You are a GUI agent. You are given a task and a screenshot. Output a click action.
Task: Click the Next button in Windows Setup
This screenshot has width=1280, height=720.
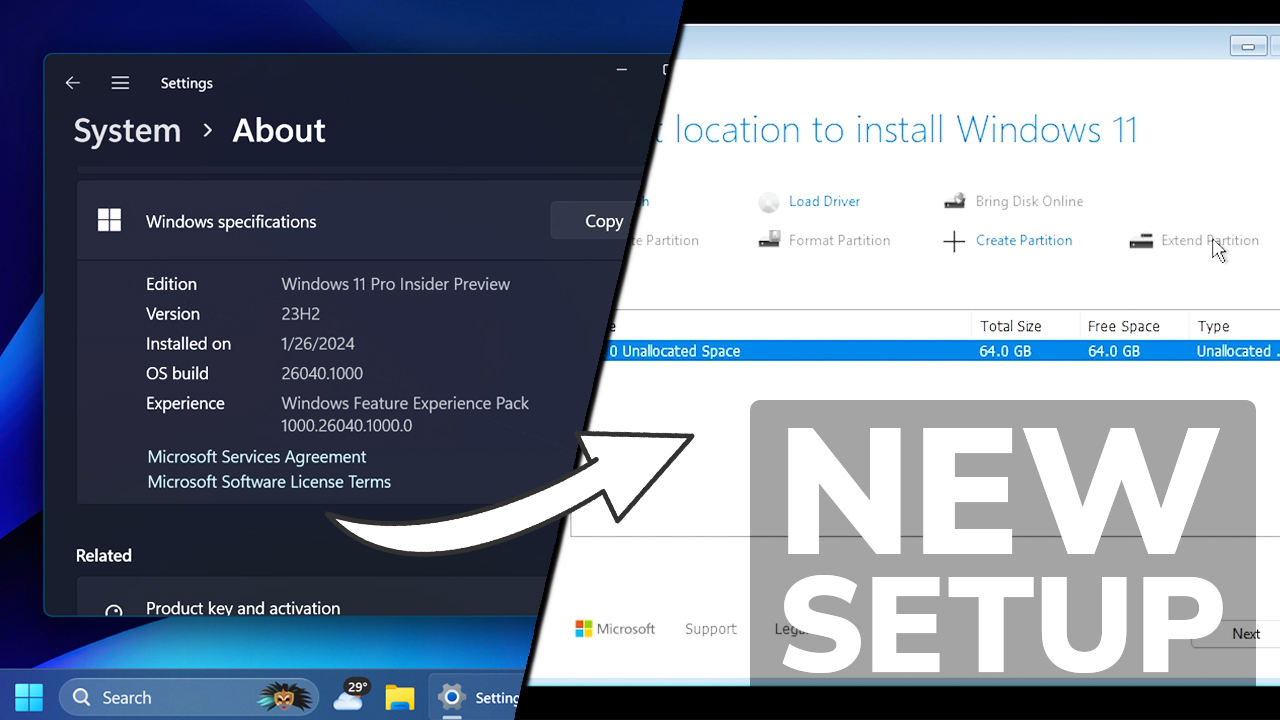click(1245, 633)
